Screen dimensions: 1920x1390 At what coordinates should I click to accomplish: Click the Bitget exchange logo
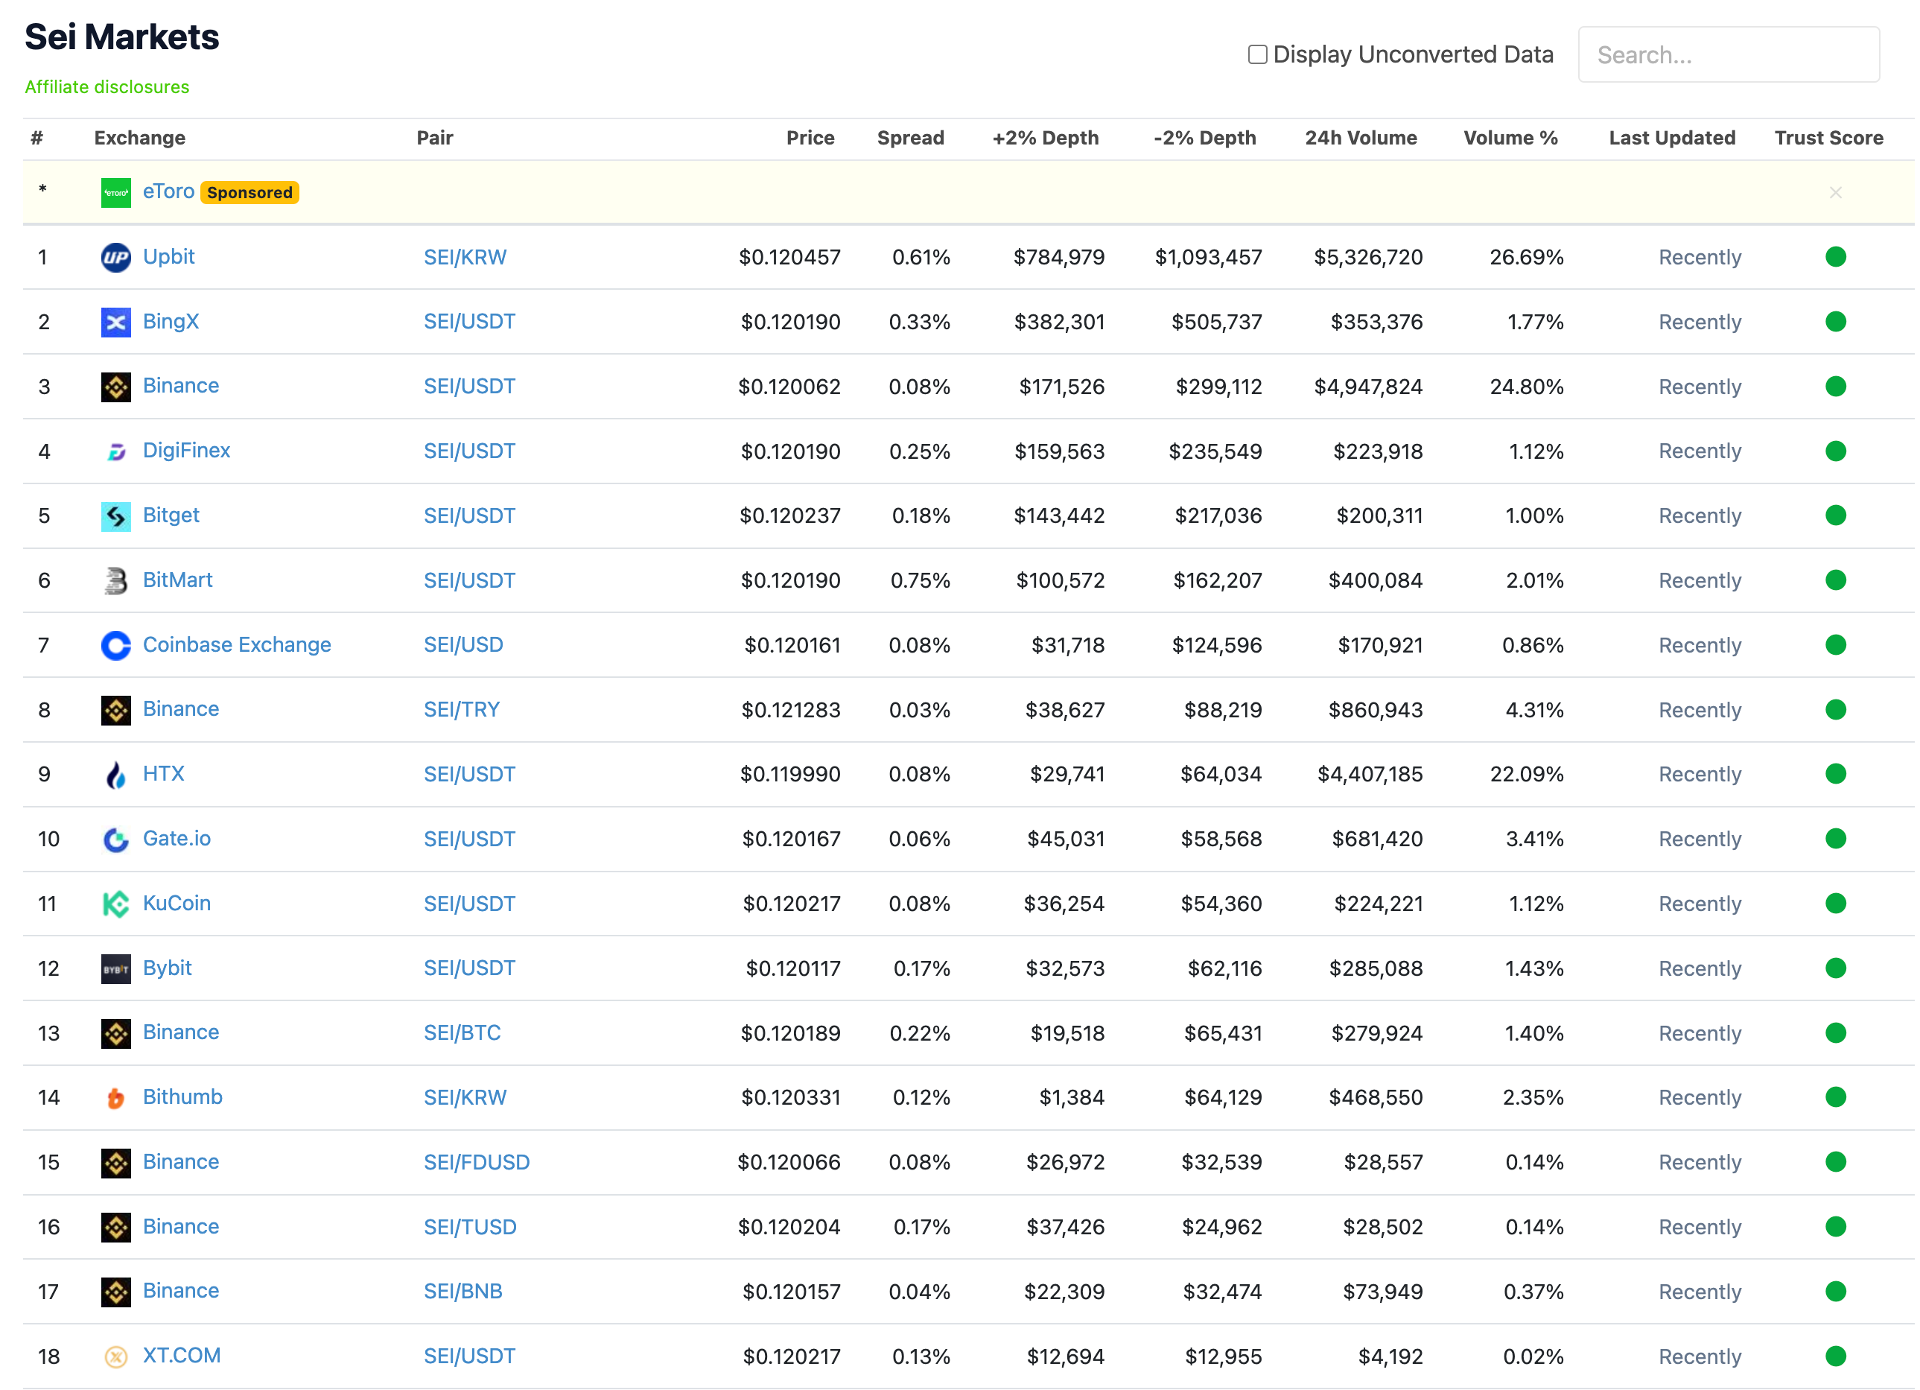116,516
